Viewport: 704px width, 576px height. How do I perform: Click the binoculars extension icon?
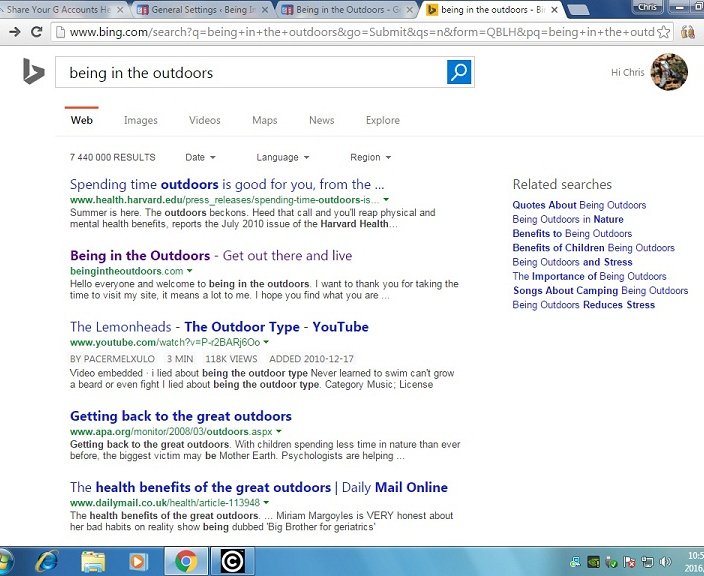687,32
